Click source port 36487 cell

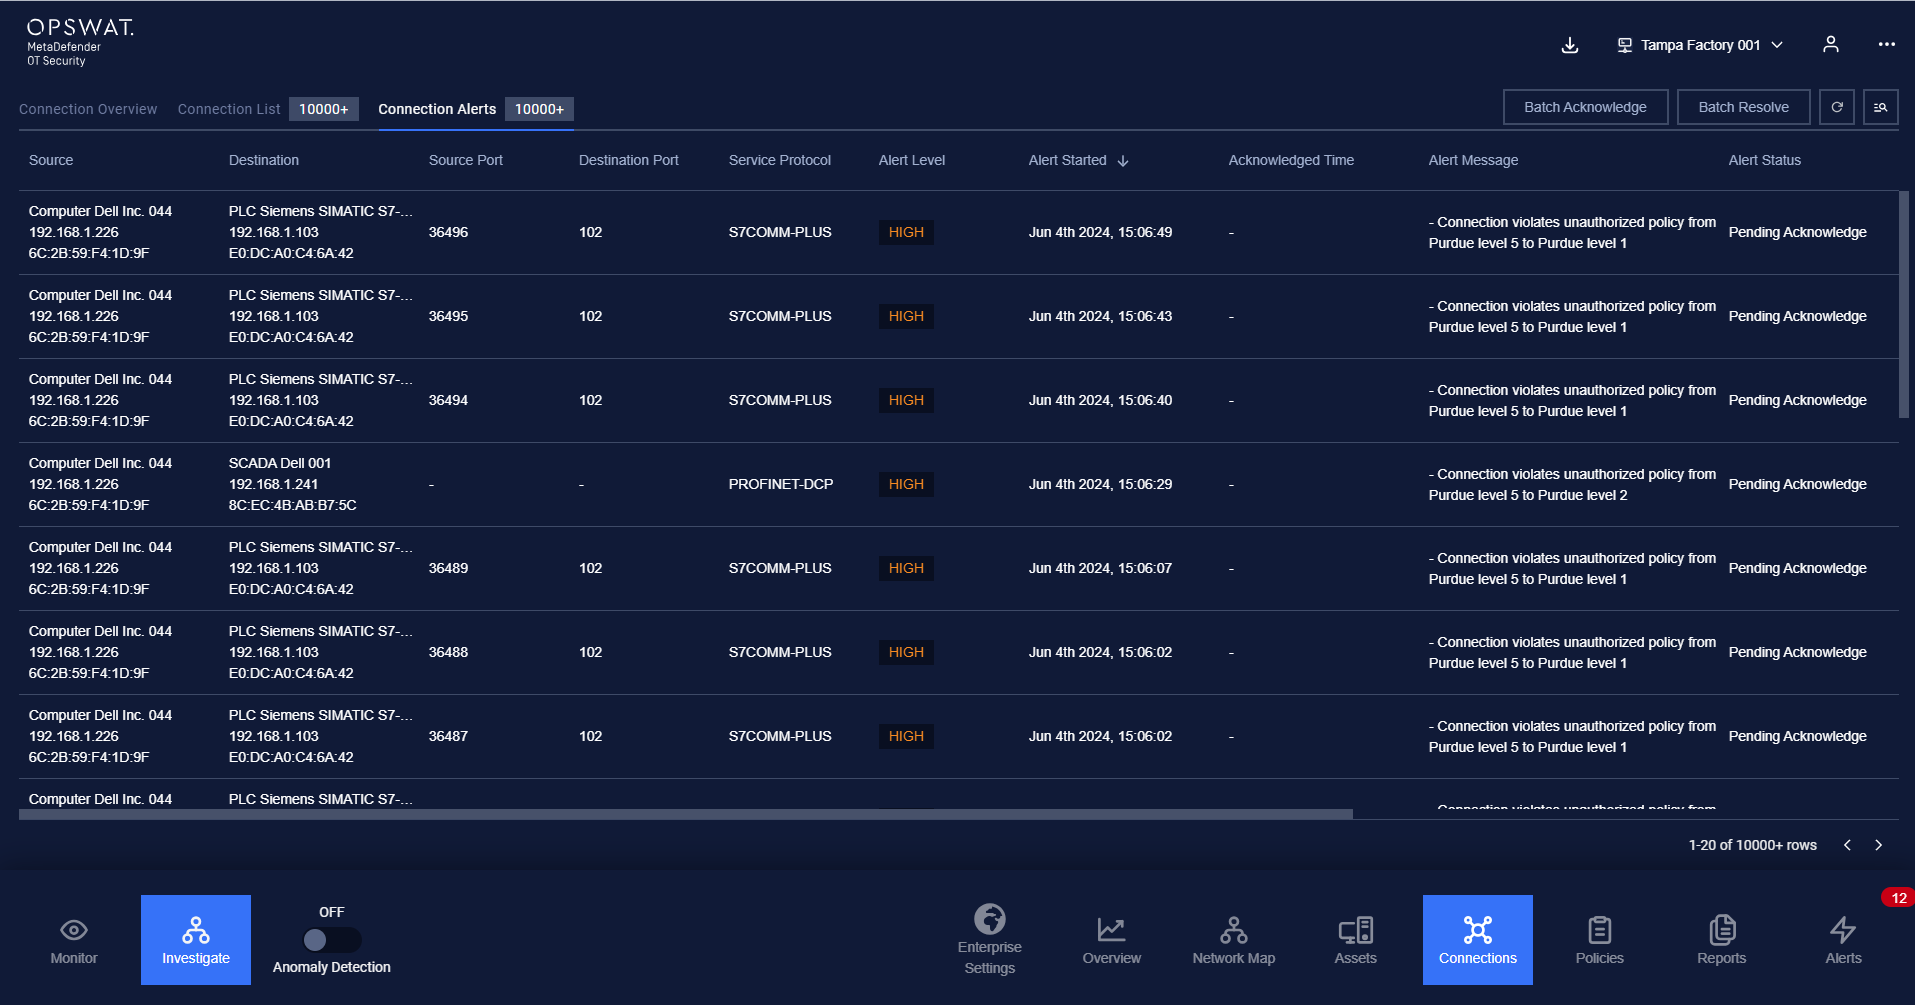pos(448,736)
